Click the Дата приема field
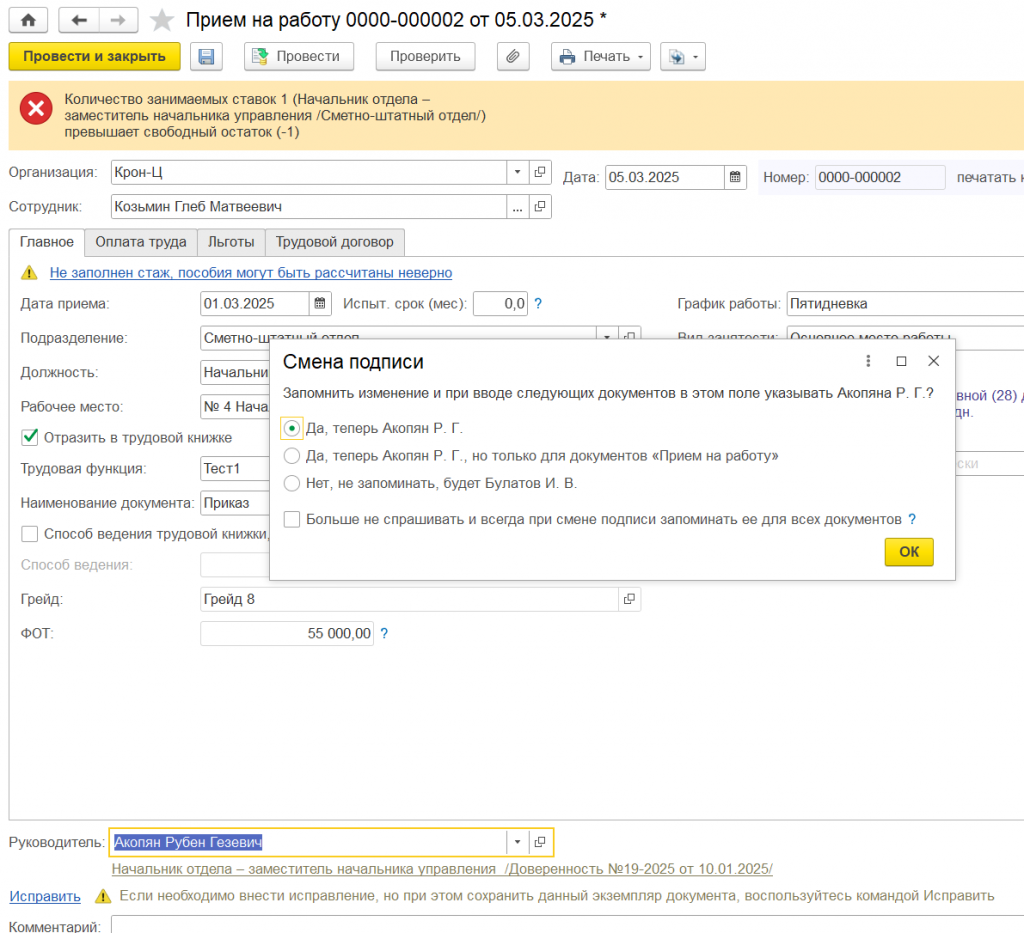 [255, 304]
